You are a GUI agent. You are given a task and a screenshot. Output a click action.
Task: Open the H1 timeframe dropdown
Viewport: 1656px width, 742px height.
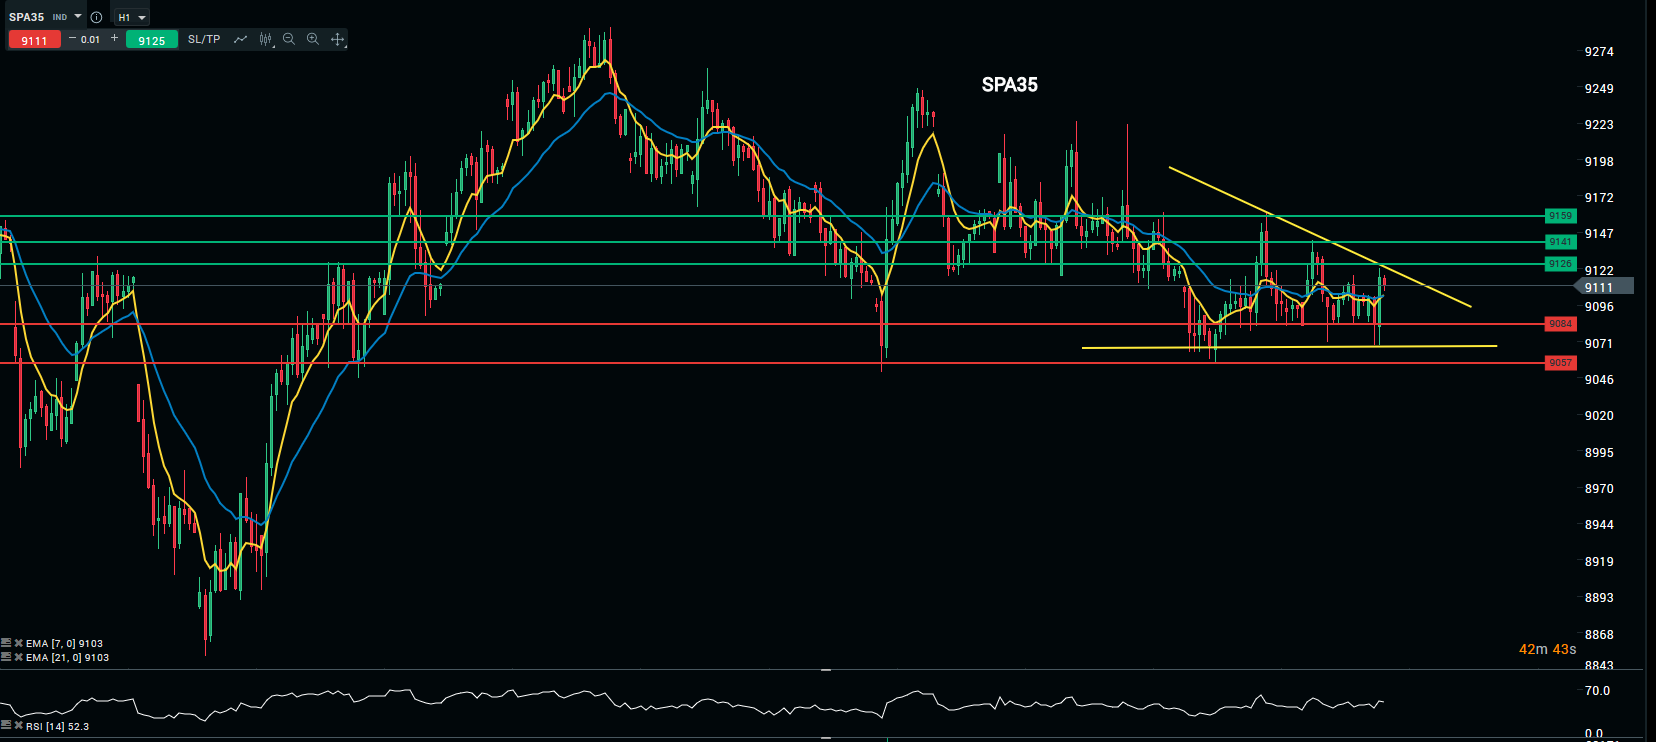[131, 17]
